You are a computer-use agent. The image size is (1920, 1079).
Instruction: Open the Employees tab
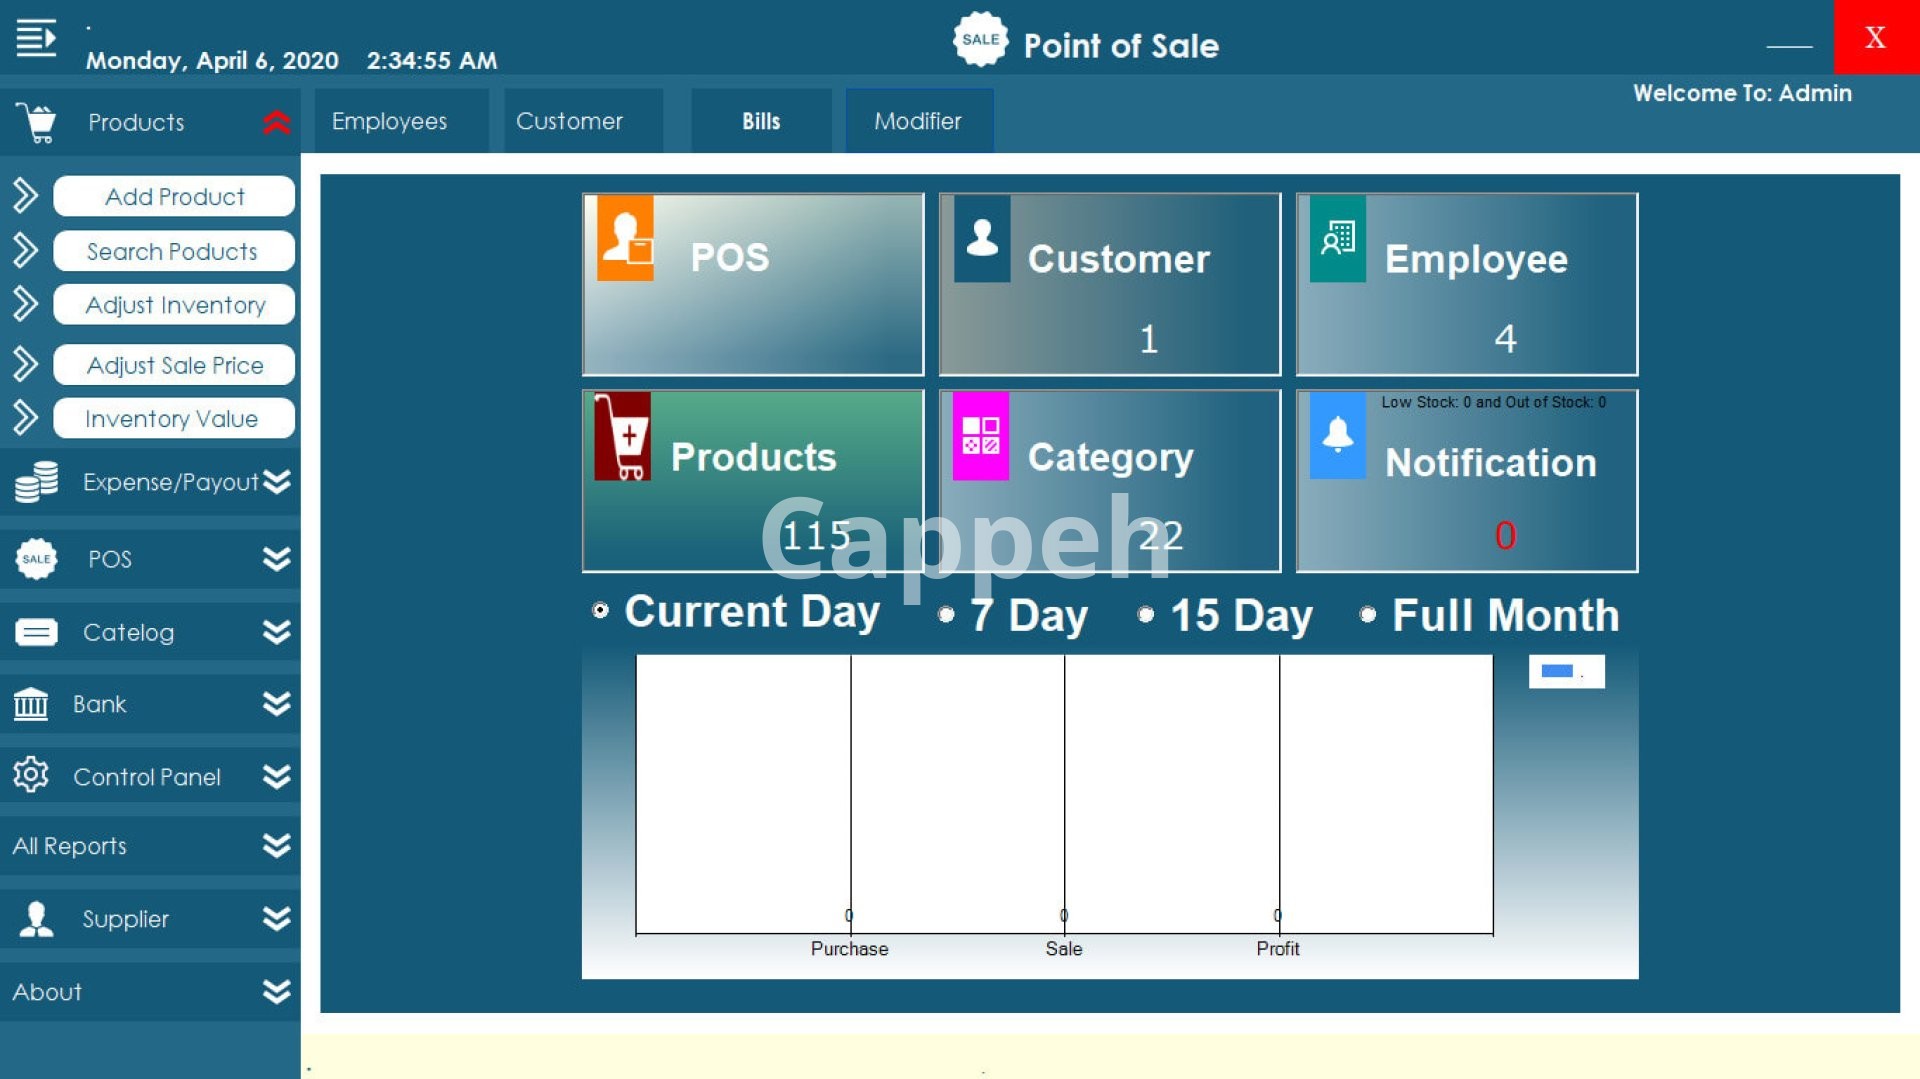[390, 121]
